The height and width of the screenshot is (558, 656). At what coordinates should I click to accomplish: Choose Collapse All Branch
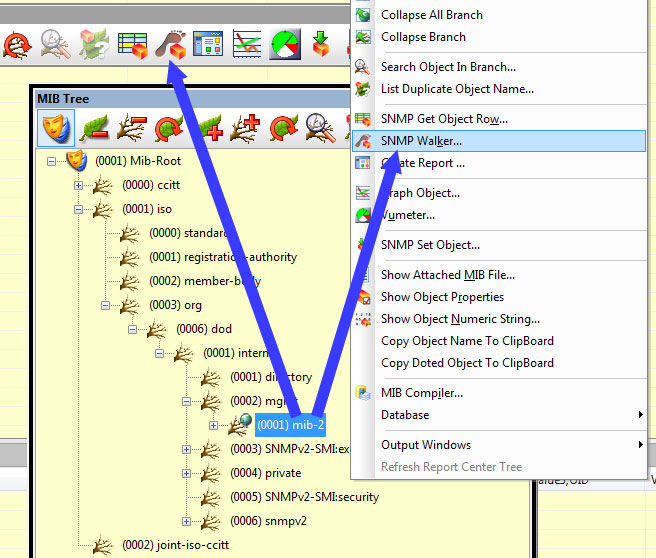[499, 15]
